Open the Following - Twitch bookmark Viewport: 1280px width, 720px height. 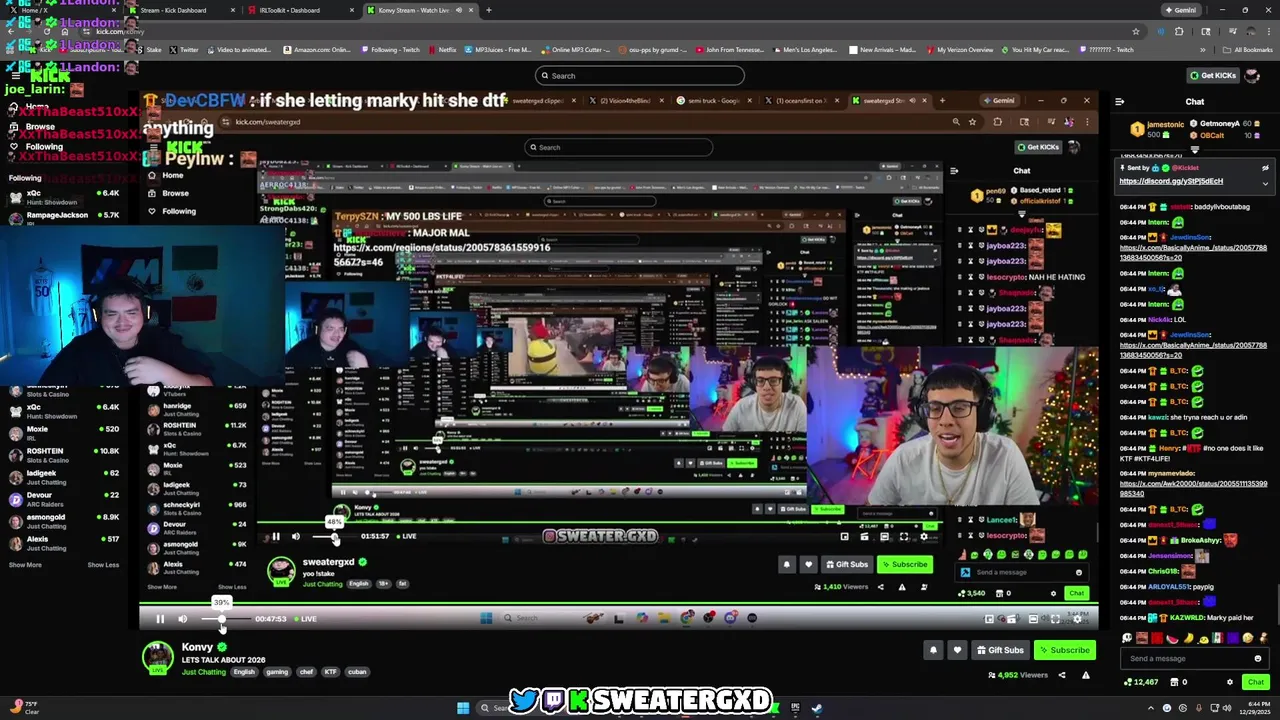coord(390,50)
